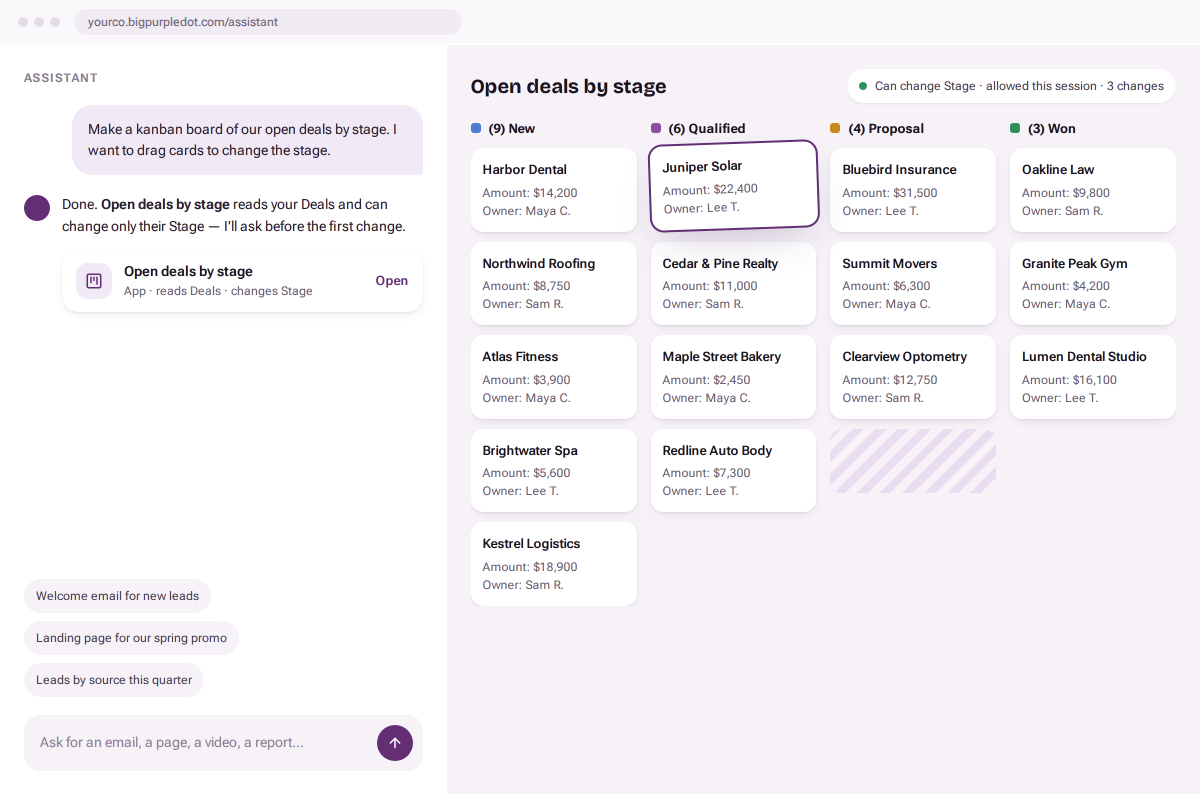Viewport: 1200px width, 794px height.
Task: Click the Amount: $31,500 value
Action: click(x=890, y=193)
